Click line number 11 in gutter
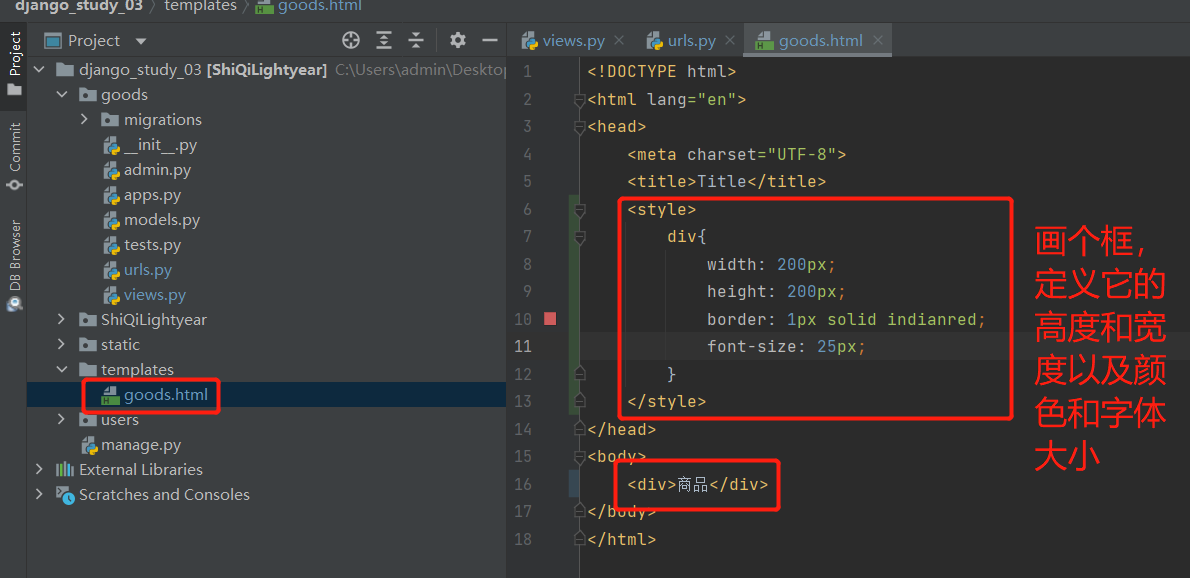This screenshot has width=1190, height=578. pyautogui.click(x=523, y=347)
